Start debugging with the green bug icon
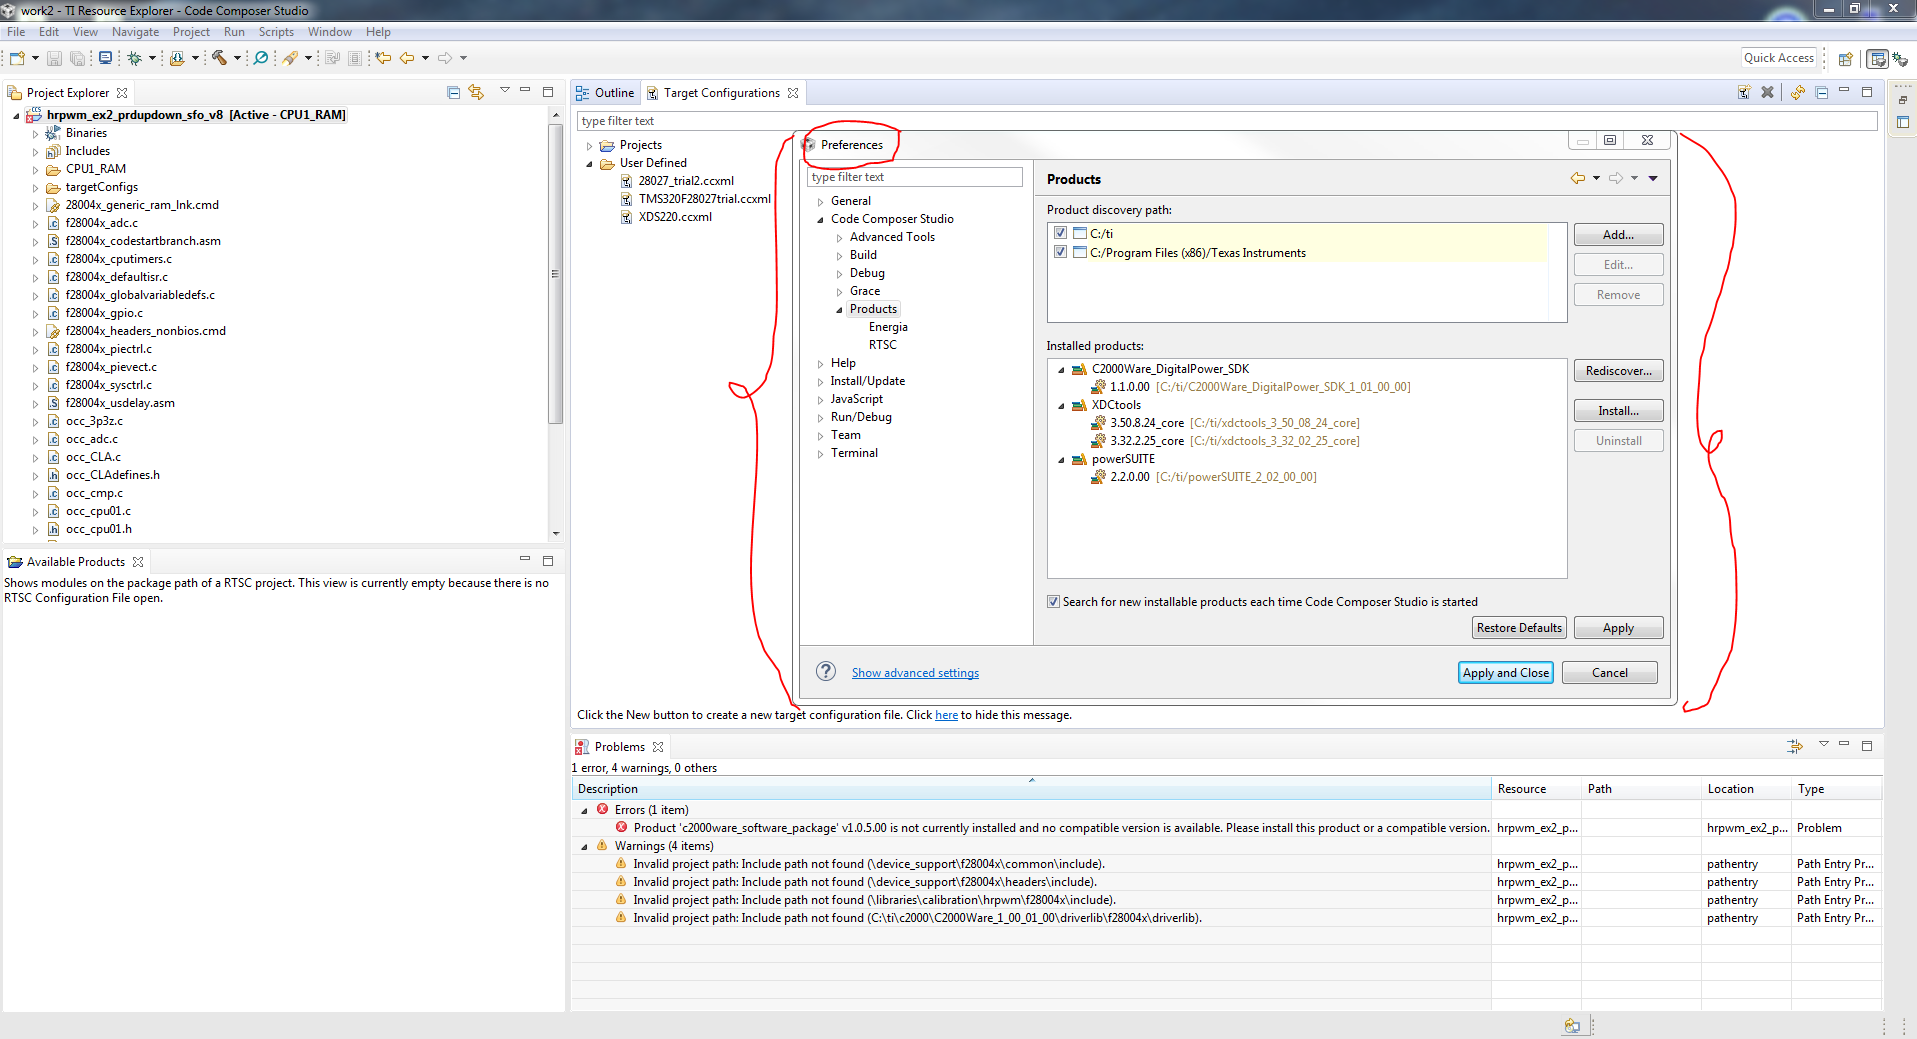 coord(134,58)
